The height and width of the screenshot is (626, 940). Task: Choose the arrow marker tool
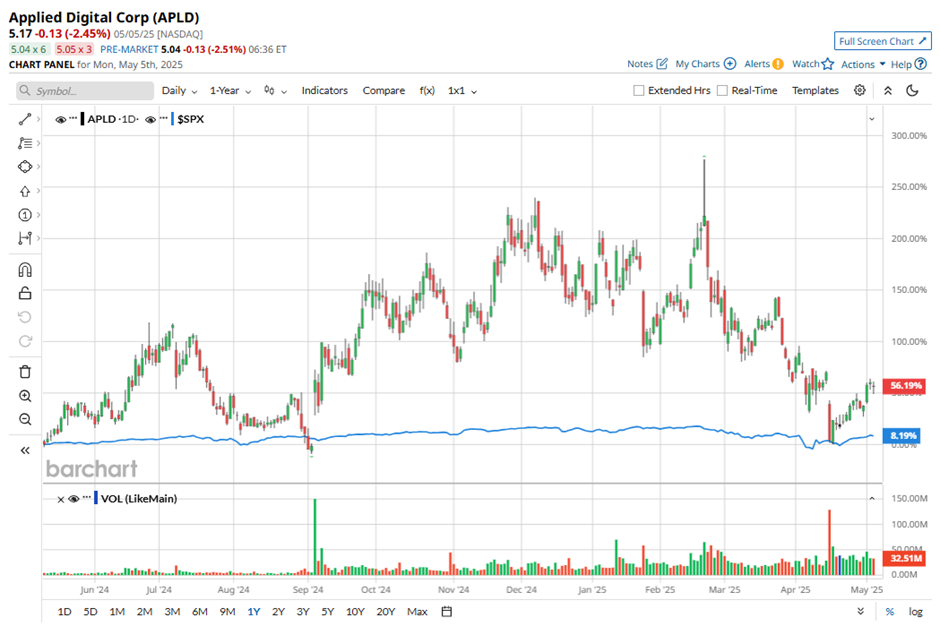tap(25, 191)
